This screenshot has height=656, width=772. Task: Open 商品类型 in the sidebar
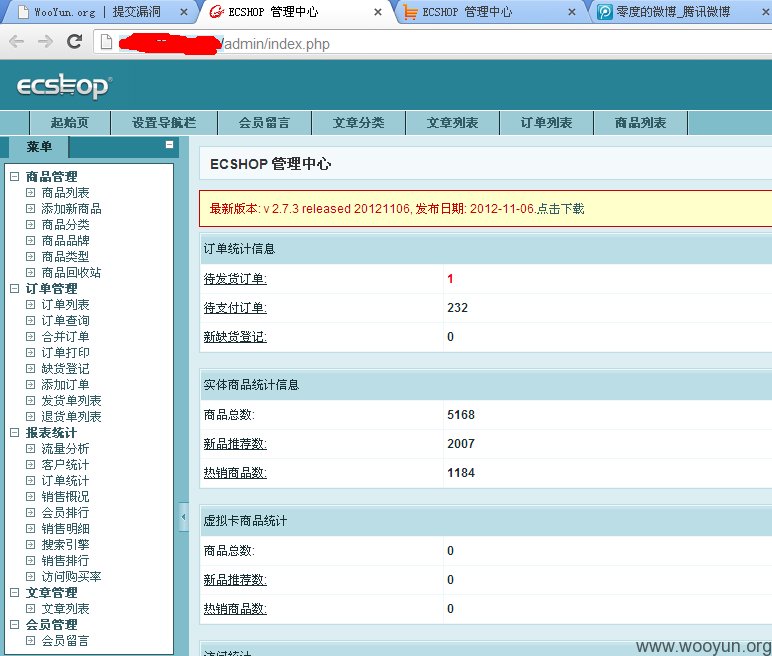(65, 257)
